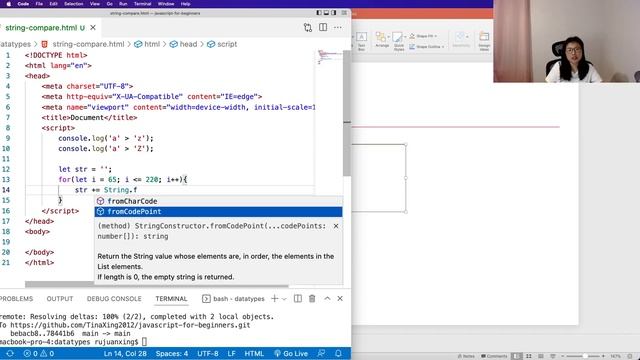
Task: Select the string-compare.html editor tab
Action: pos(45,28)
